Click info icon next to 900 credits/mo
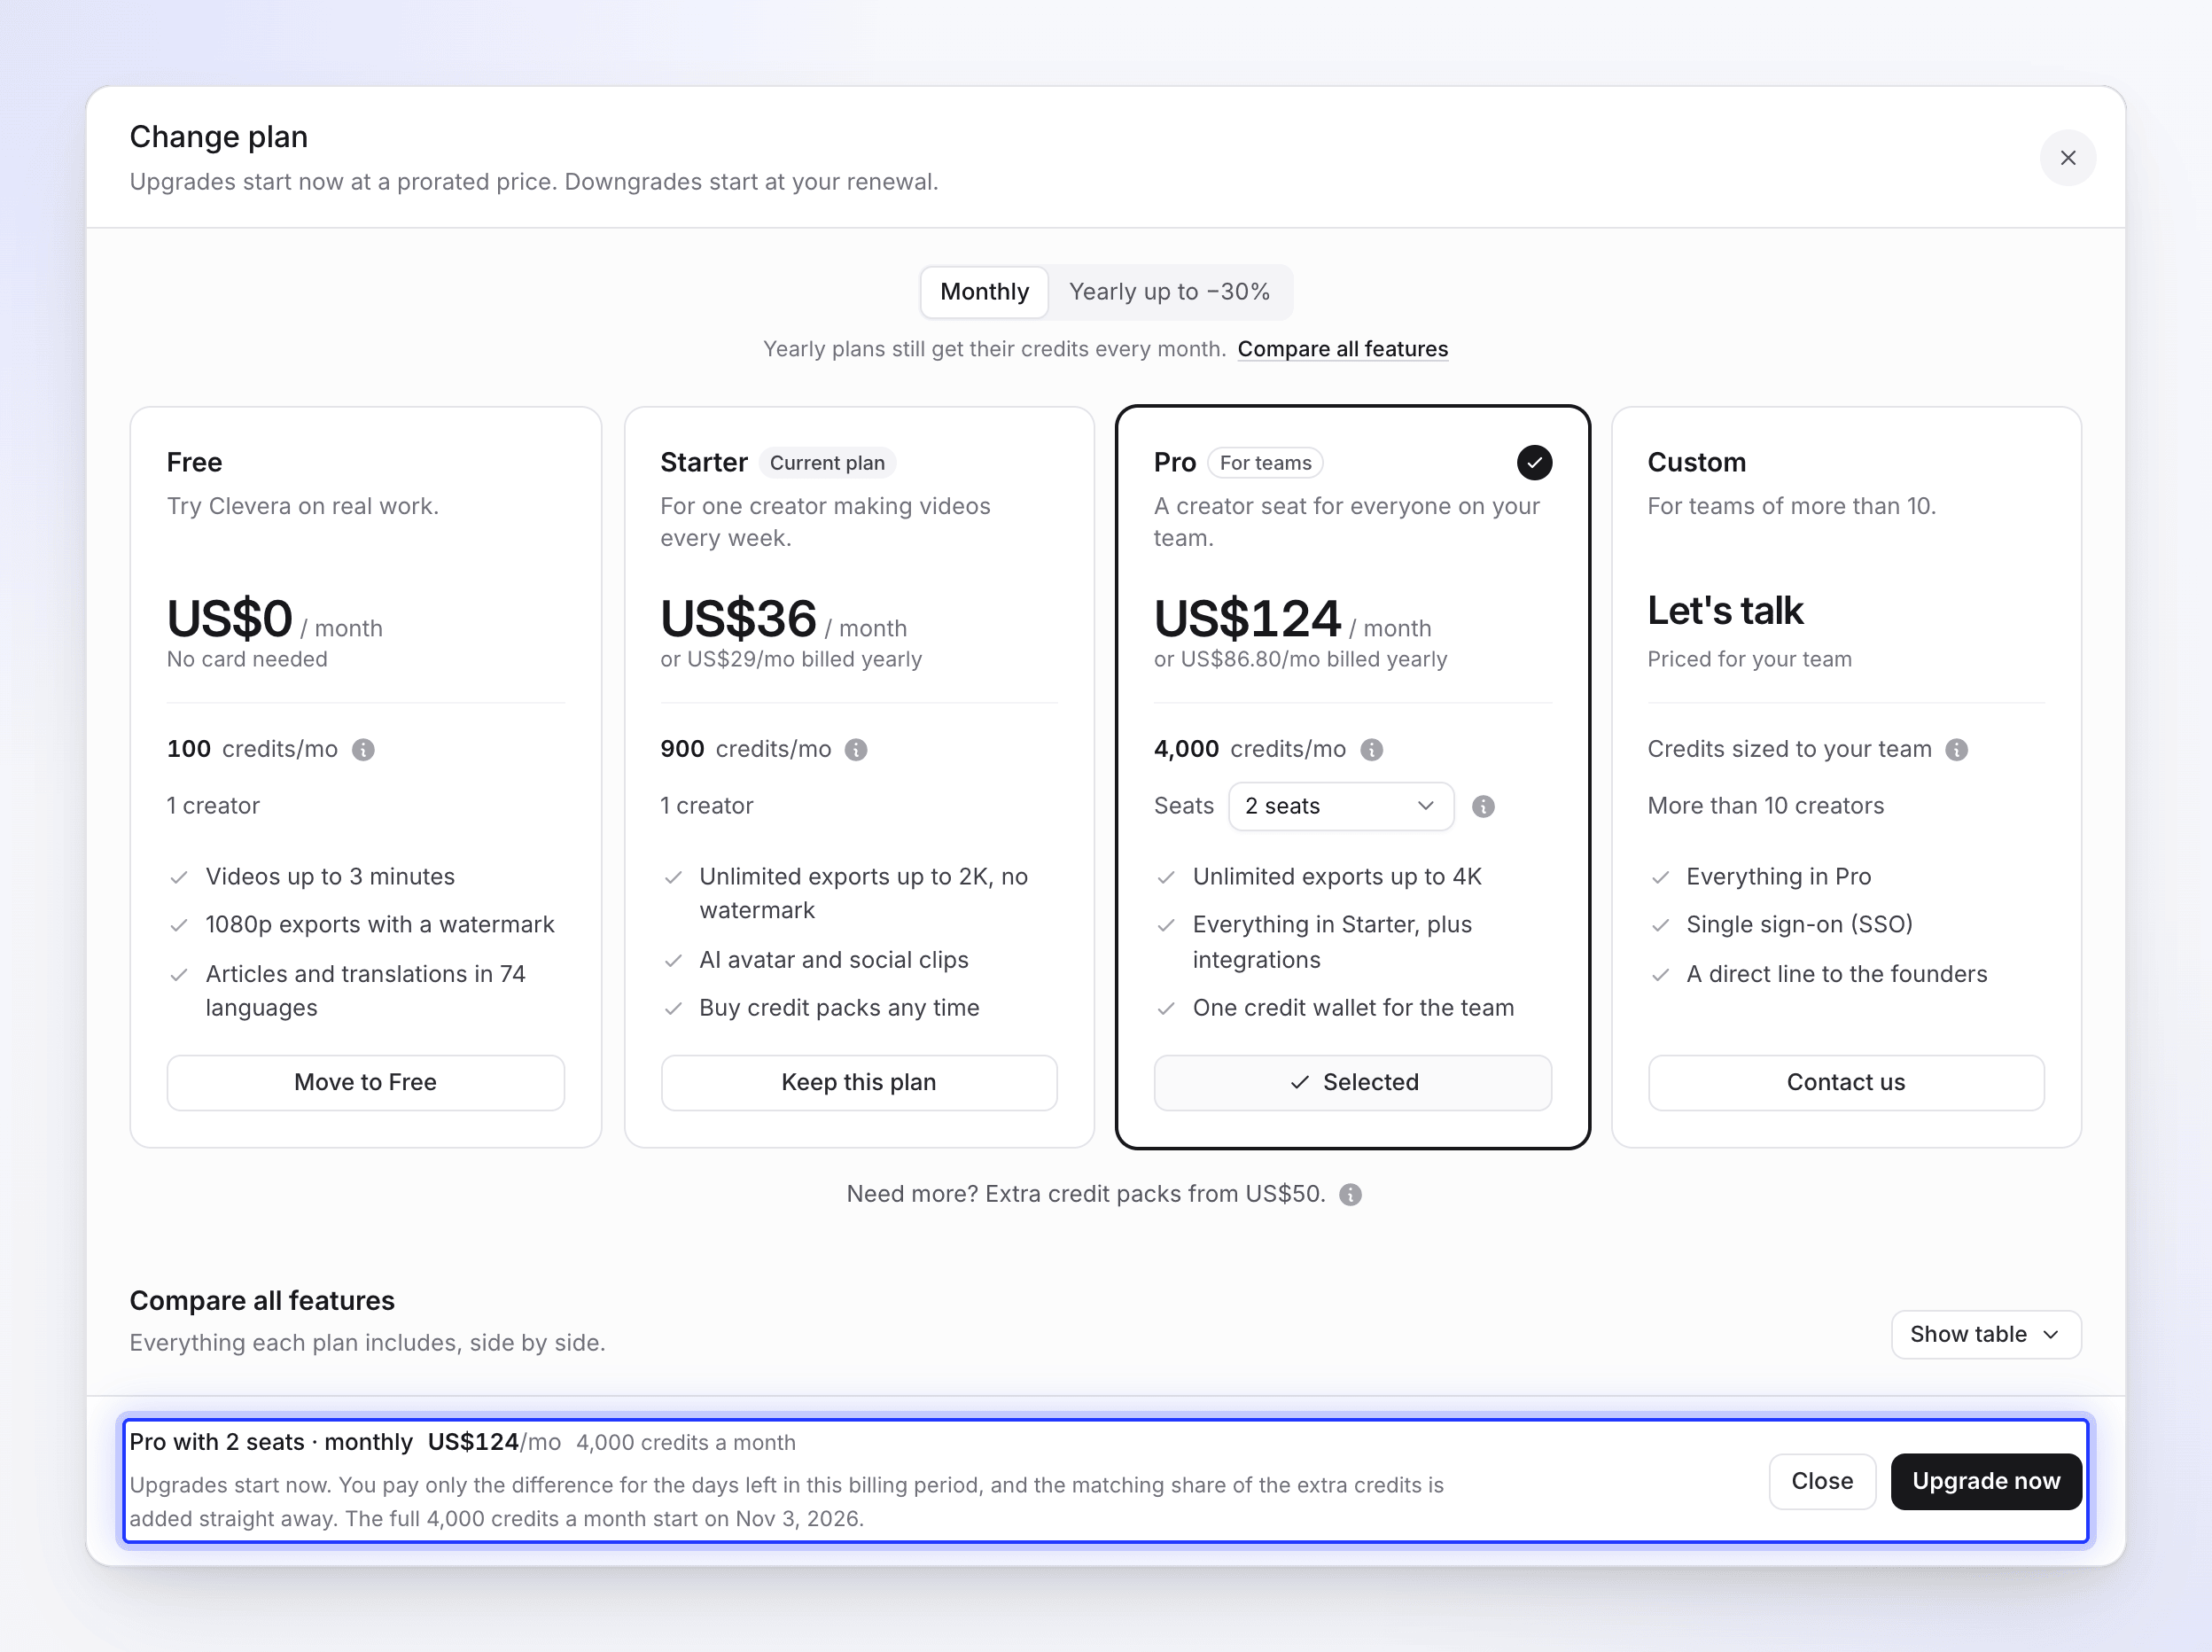The width and height of the screenshot is (2212, 1652). click(856, 750)
